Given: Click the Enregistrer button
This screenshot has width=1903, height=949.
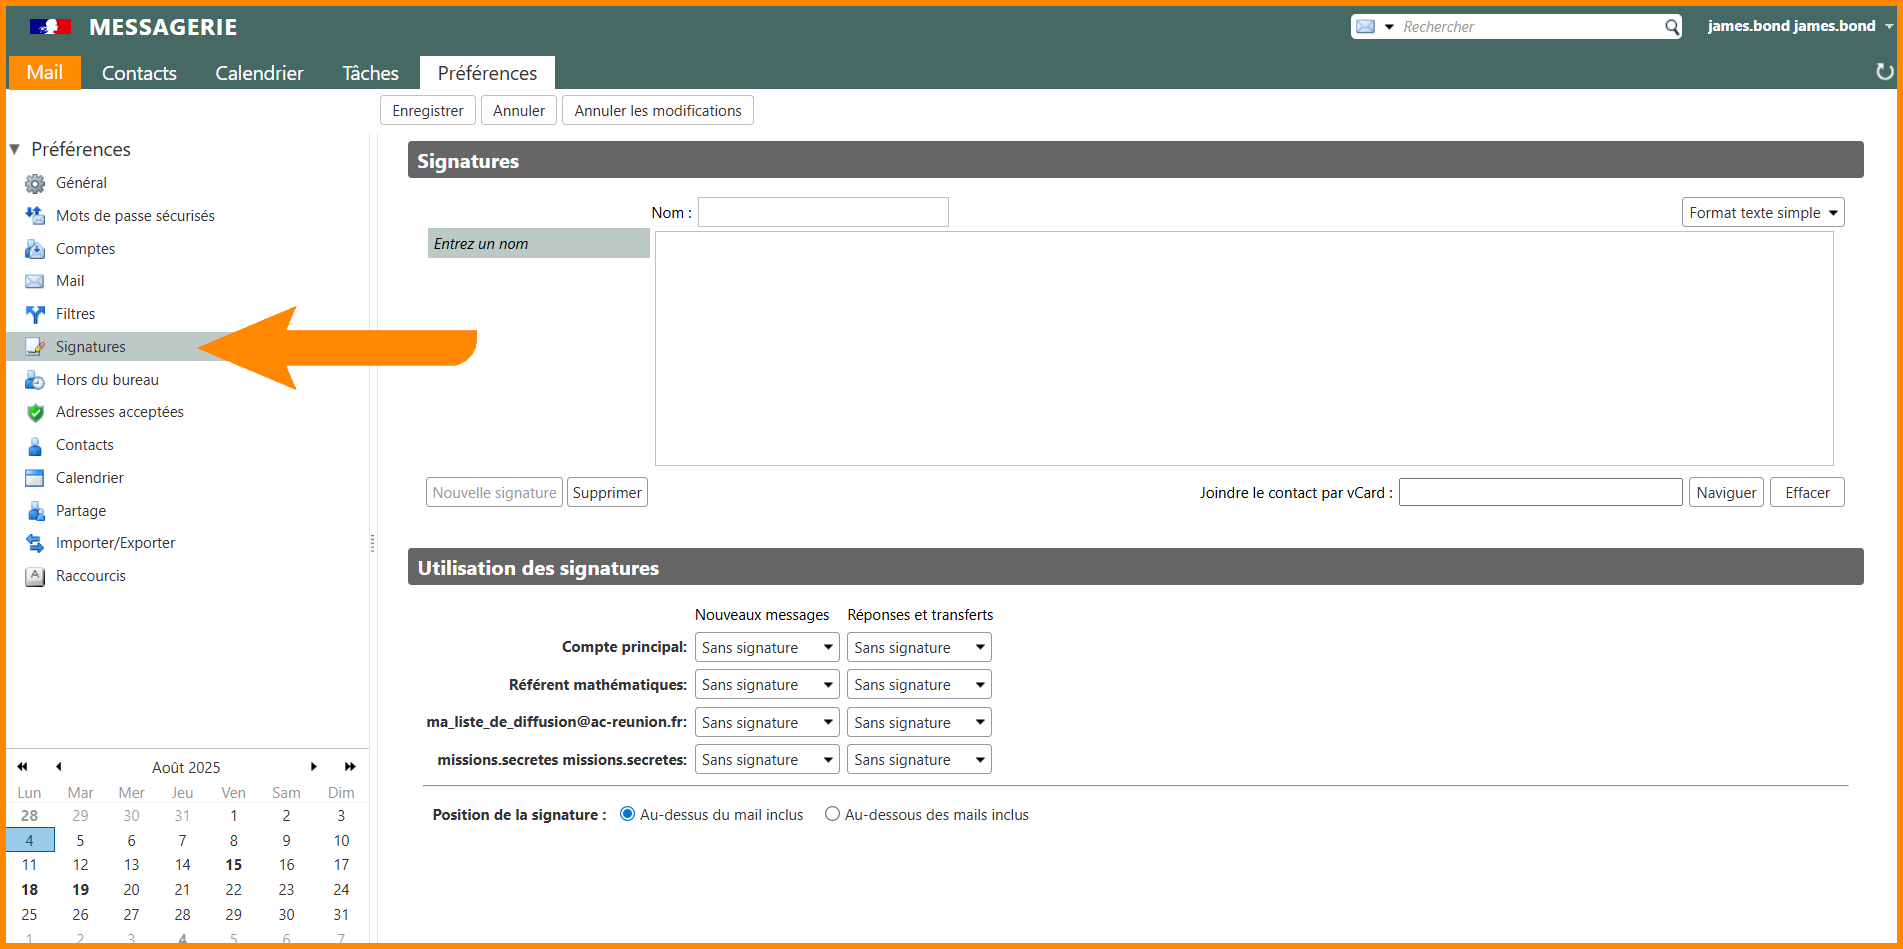Looking at the screenshot, I should [427, 110].
